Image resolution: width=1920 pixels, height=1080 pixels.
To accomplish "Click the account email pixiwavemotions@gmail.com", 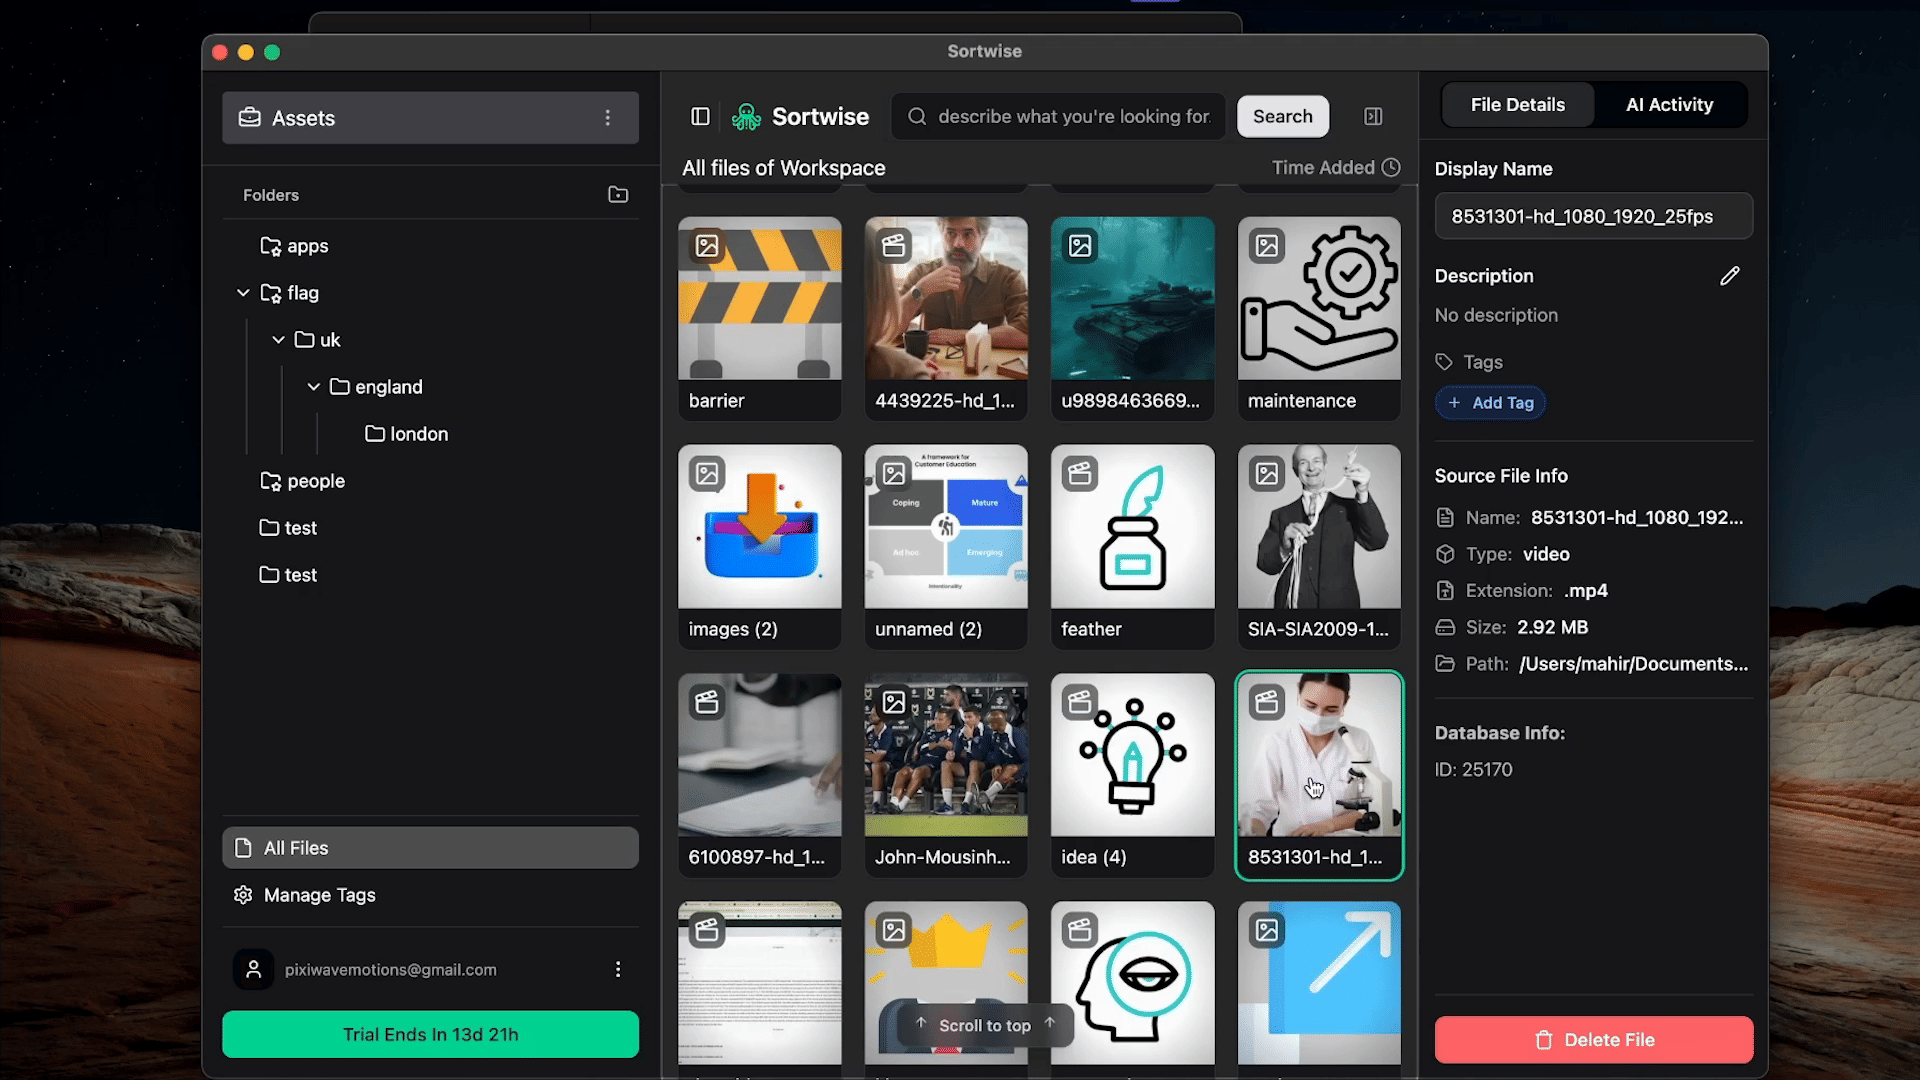I will 391,970.
